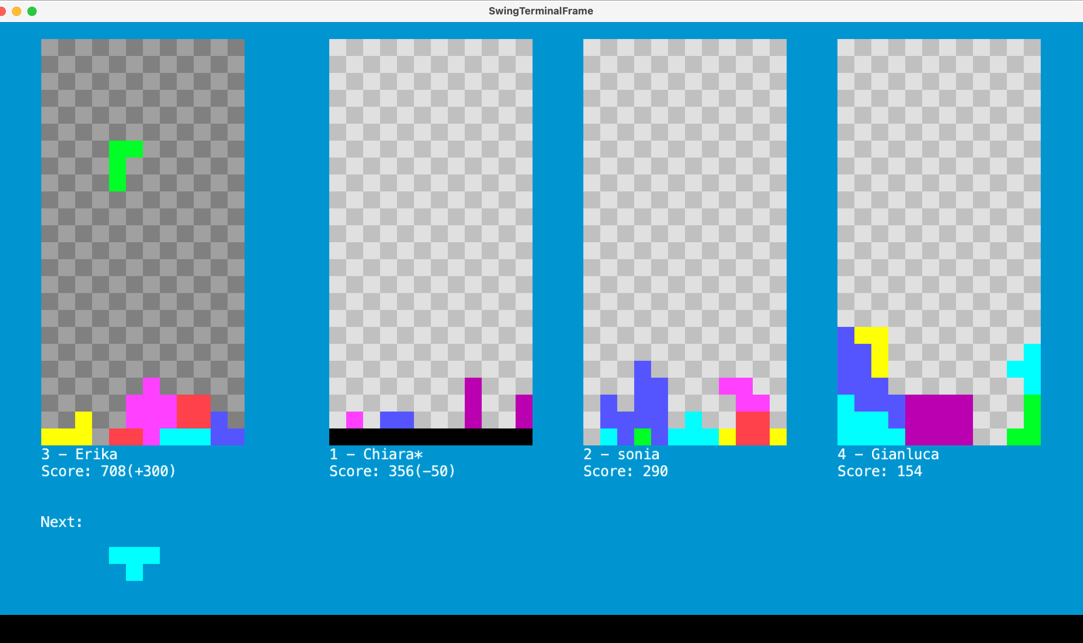
Task: Select the single green block in sonia's board
Action: 642,436
